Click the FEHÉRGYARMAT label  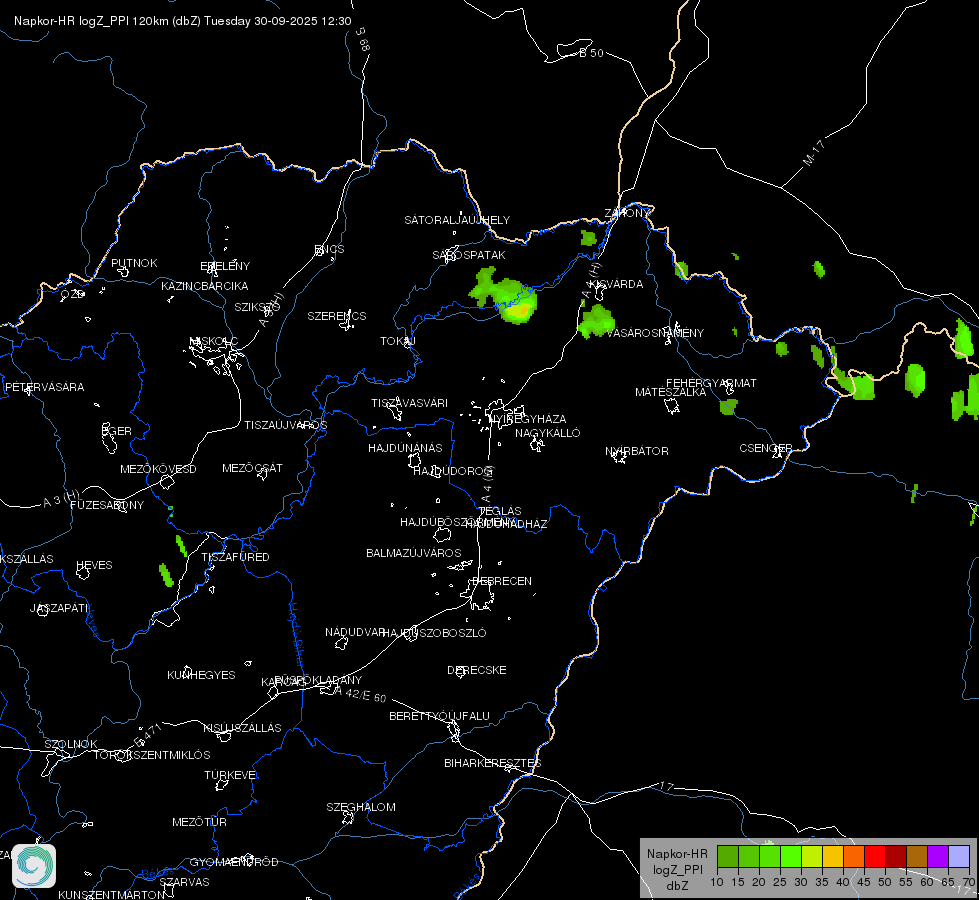point(711,383)
